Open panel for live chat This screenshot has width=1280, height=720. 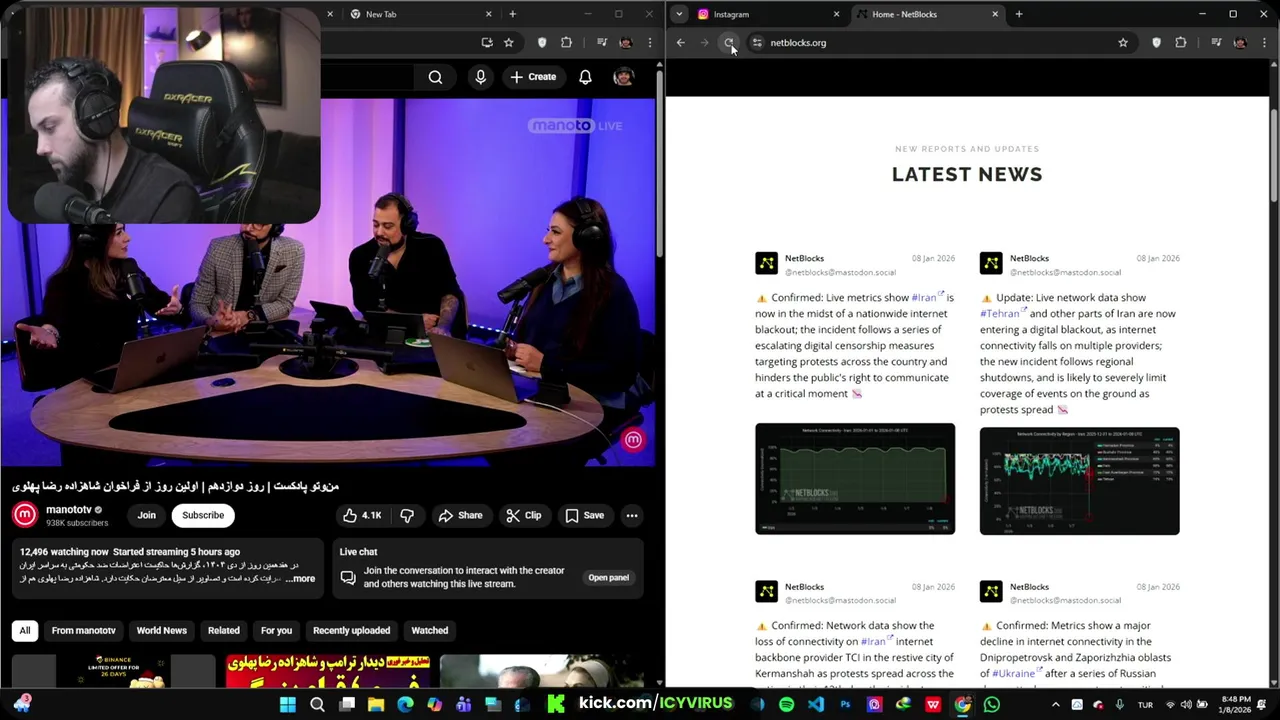coord(608,577)
